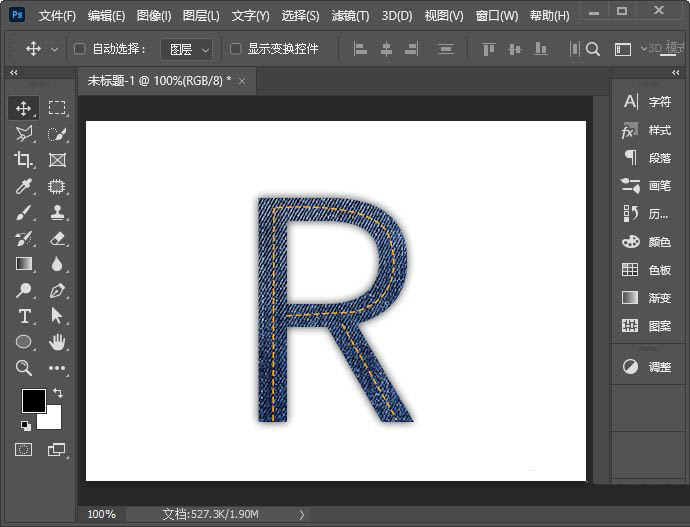Open the 图层 auto-select dropdown
The height and width of the screenshot is (527, 690).
click(x=187, y=49)
